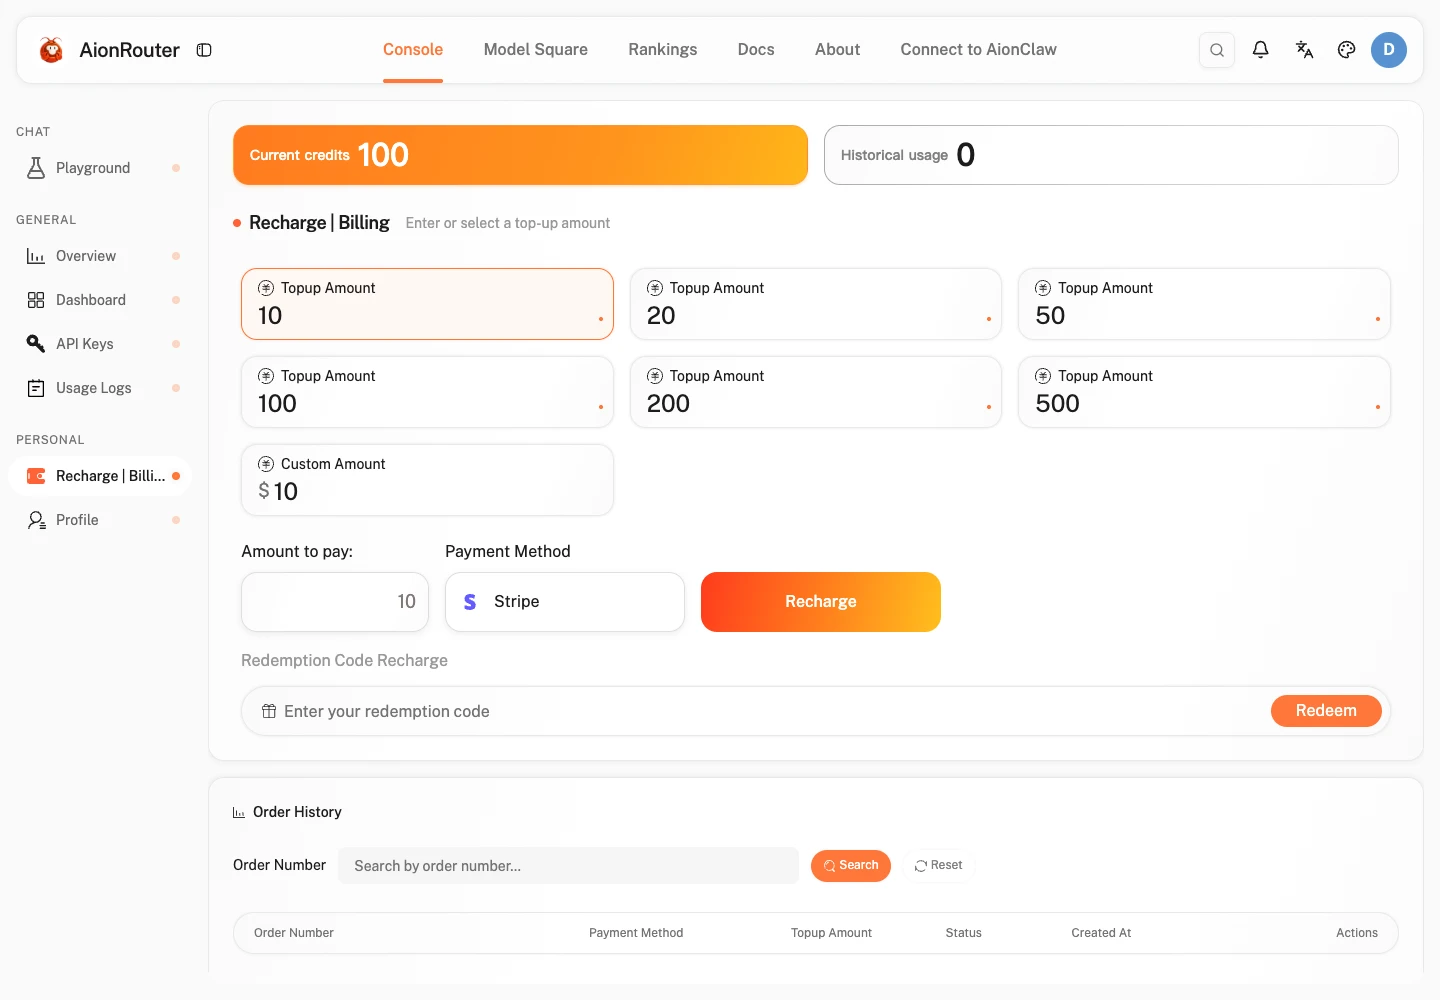The height and width of the screenshot is (1000, 1440).
Task: Click the Stripe S logo icon
Action: [470, 602]
